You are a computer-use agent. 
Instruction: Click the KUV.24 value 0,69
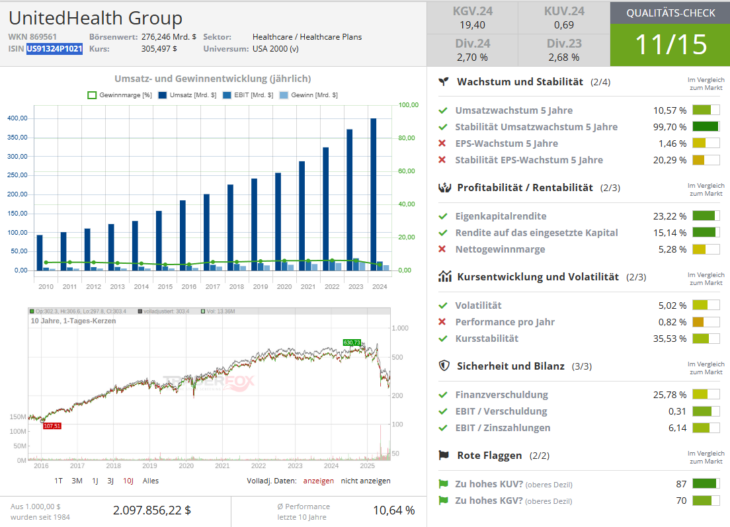click(x=564, y=25)
